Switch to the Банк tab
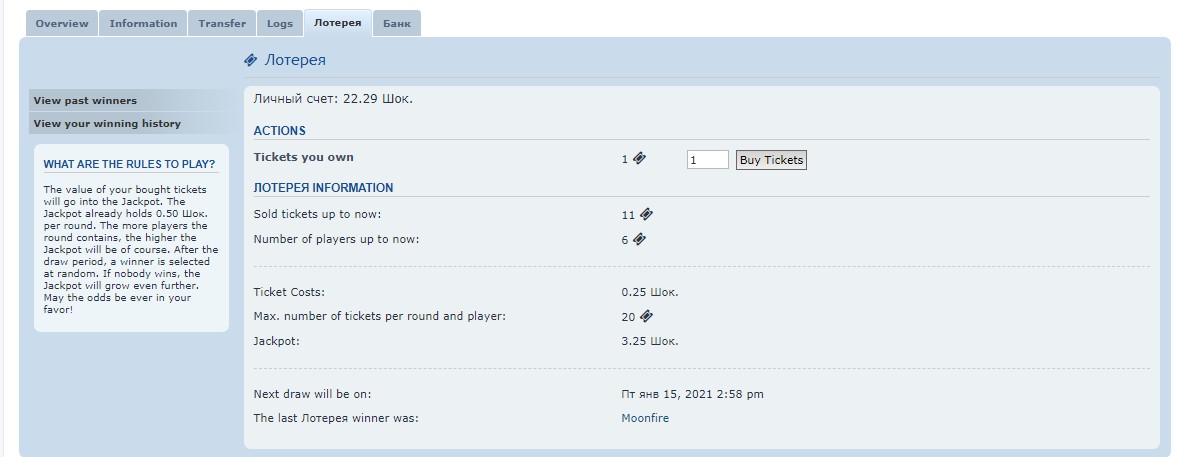This screenshot has width=1186, height=457. (x=397, y=23)
